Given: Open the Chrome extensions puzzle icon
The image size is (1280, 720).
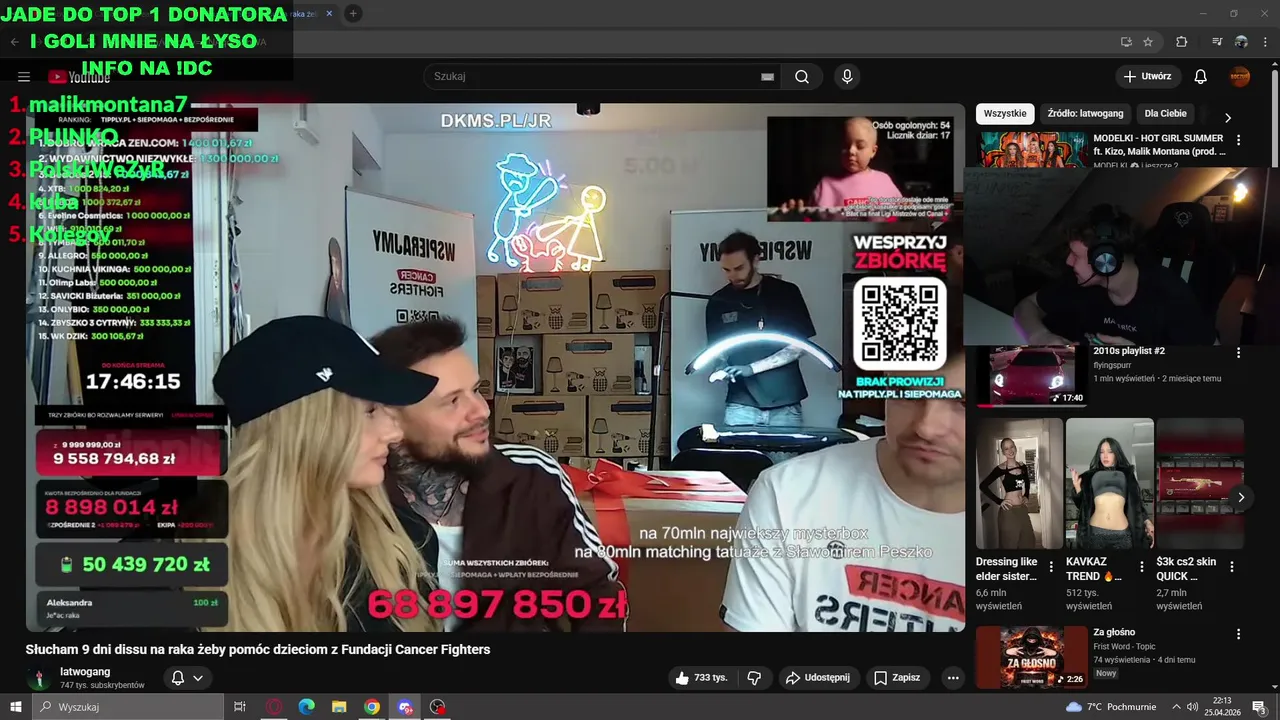Looking at the screenshot, I should pos(1182,42).
